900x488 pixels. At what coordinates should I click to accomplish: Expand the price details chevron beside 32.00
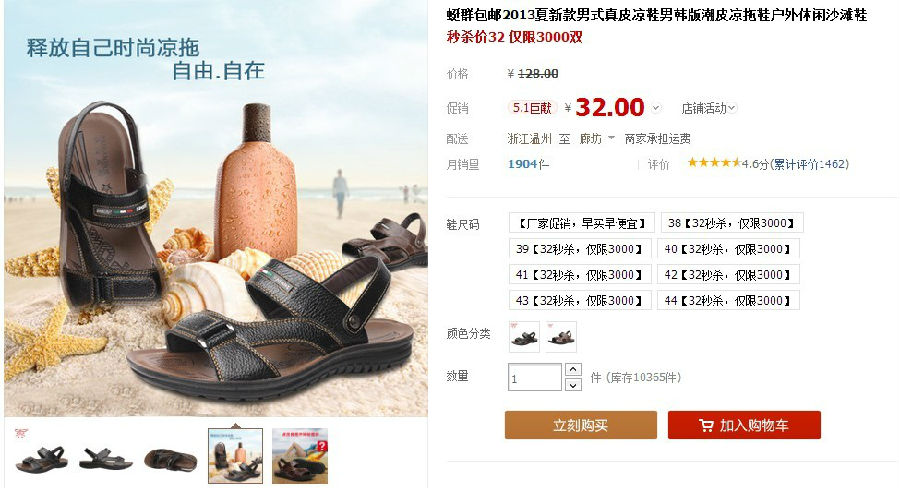point(656,108)
